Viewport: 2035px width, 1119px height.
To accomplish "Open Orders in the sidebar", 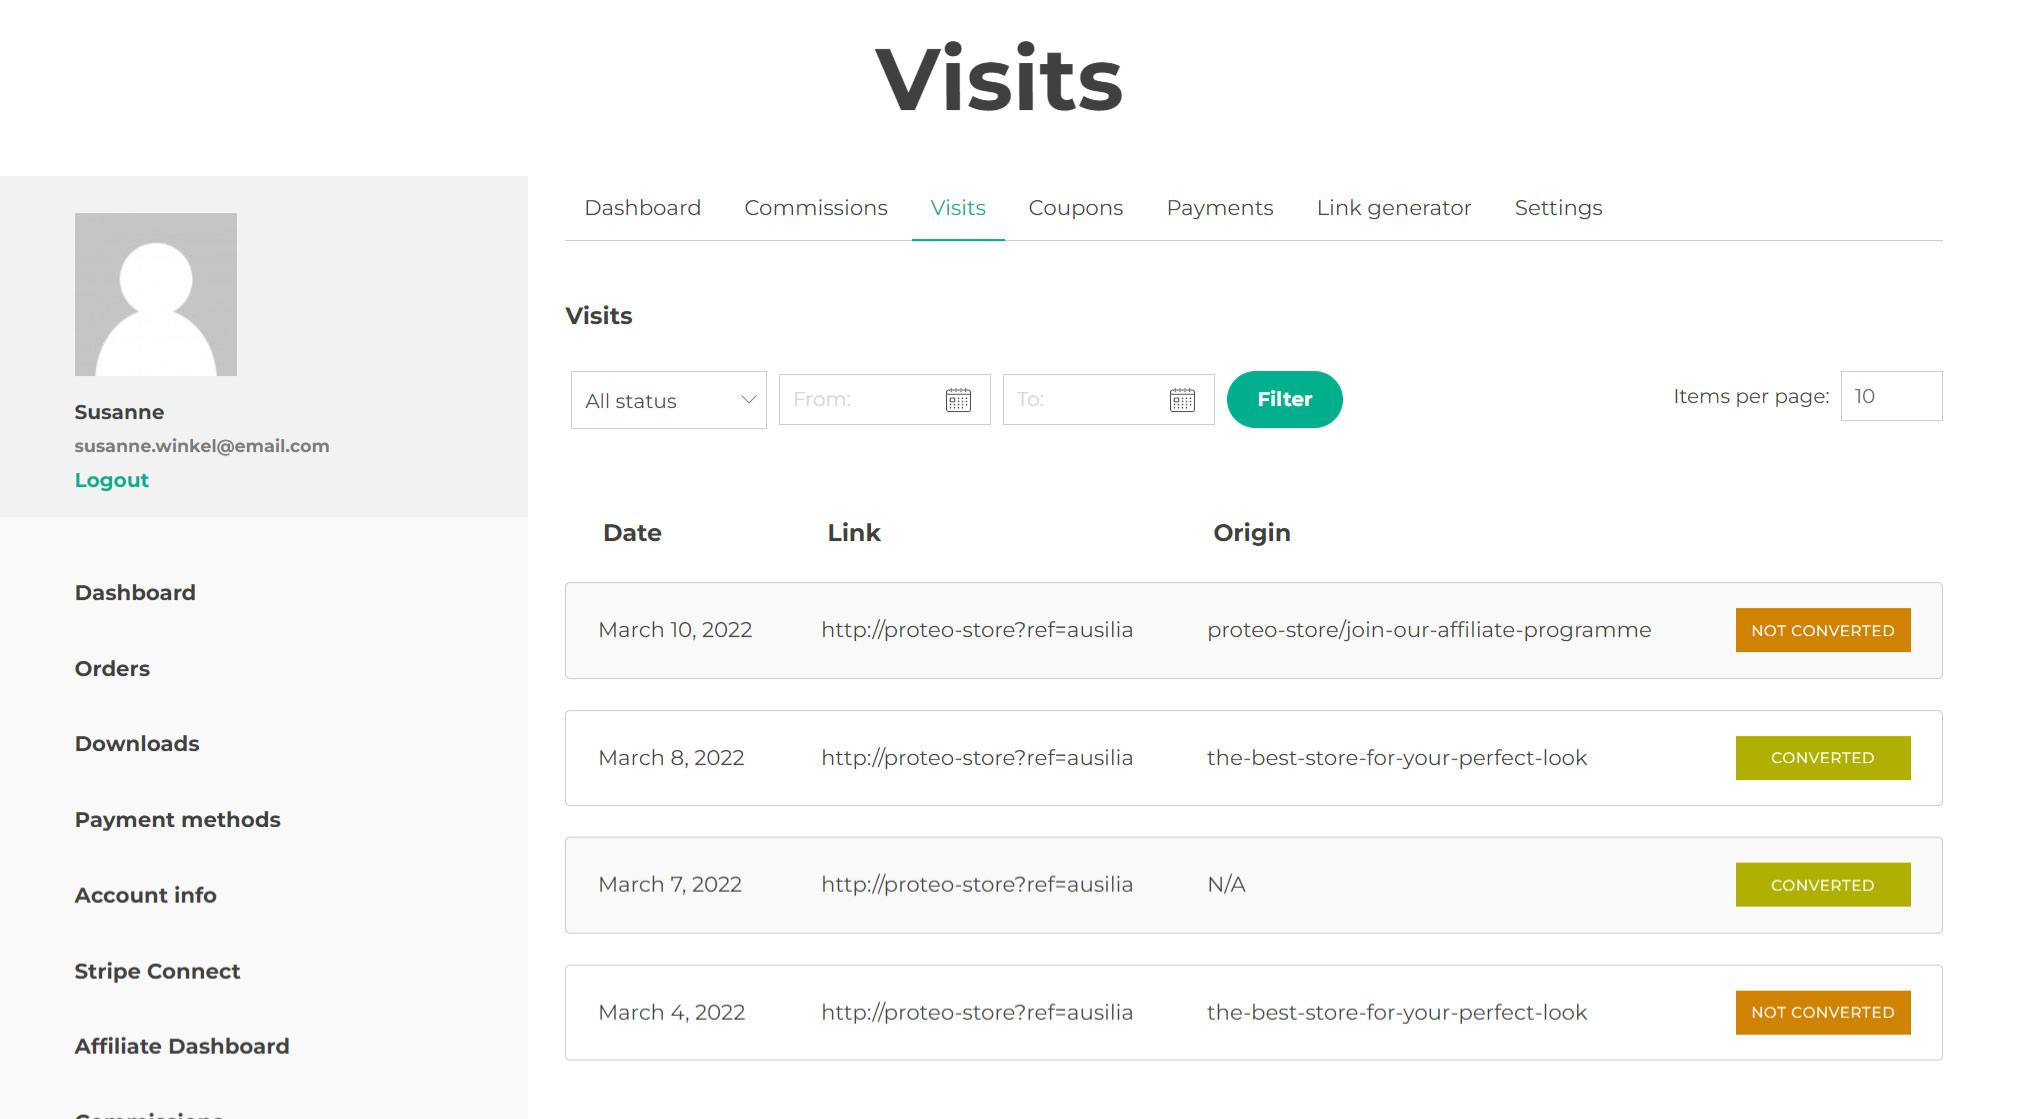I will [112, 668].
